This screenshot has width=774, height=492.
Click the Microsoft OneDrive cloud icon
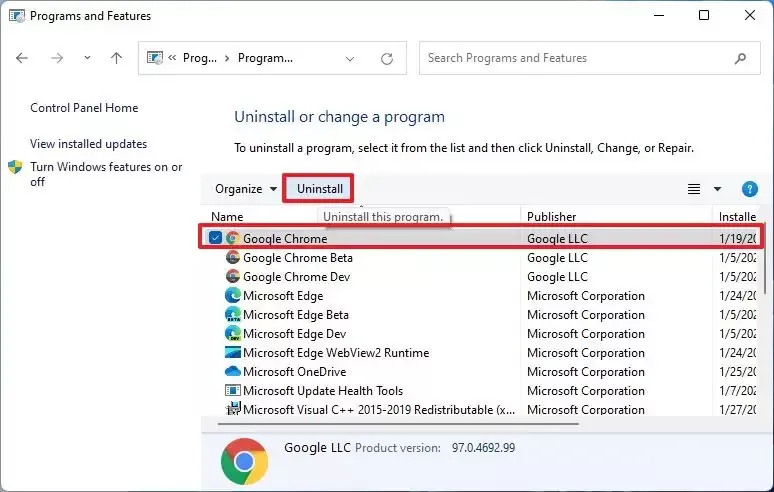pyautogui.click(x=233, y=372)
